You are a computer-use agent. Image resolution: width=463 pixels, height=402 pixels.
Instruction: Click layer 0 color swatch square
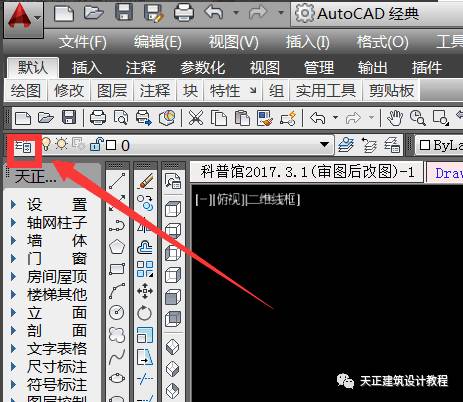pyautogui.click(x=111, y=145)
